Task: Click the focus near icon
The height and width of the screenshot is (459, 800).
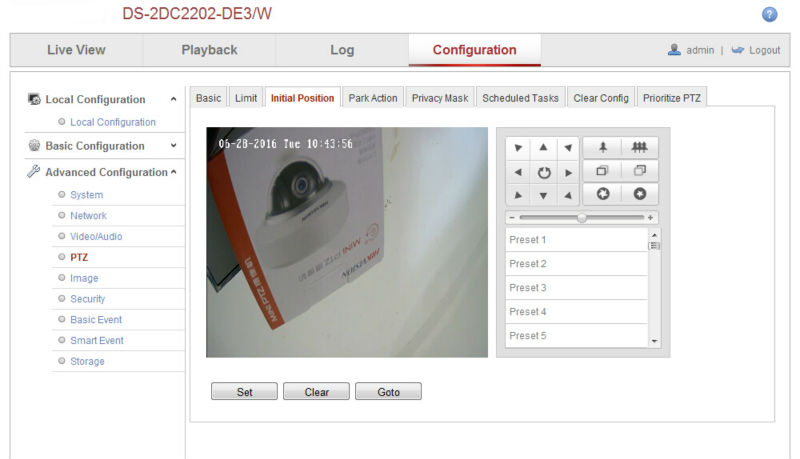Action: [x=603, y=171]
